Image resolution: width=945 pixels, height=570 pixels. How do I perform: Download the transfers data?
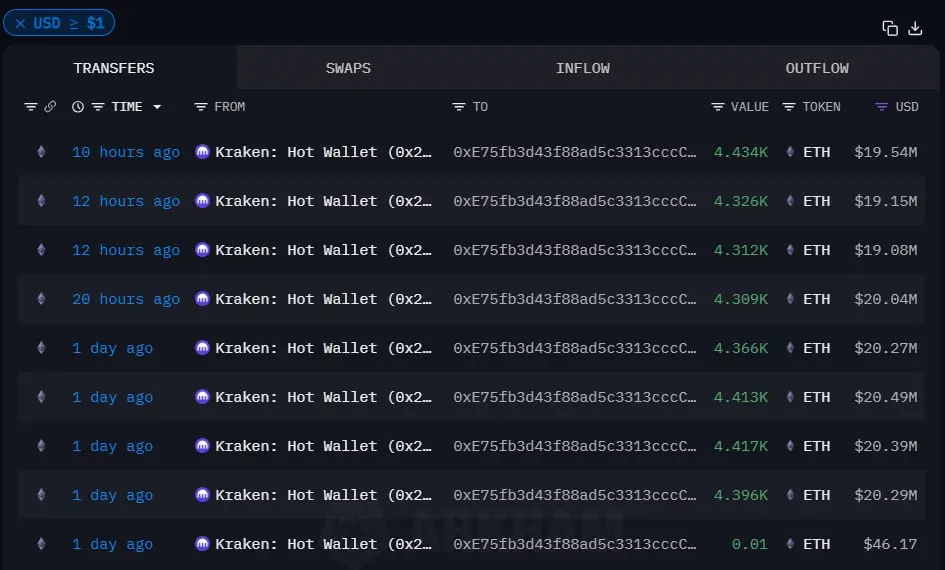[x=915, y=28]
